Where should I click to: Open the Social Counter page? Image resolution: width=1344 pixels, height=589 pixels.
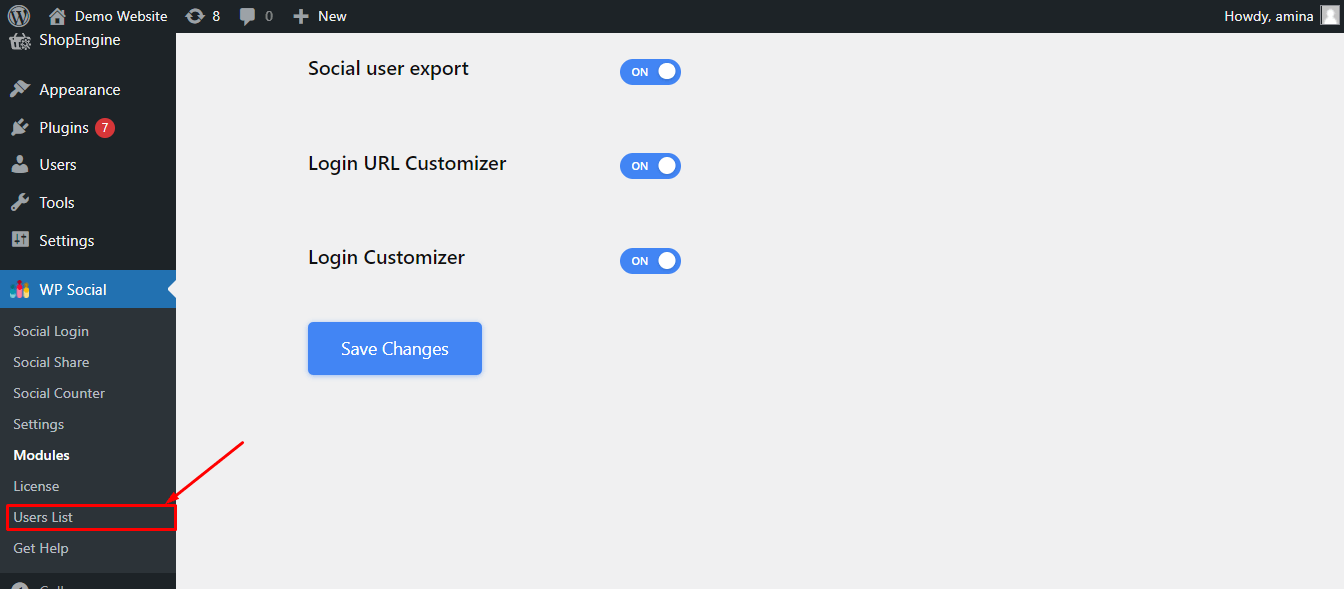[x=58, y=393]
